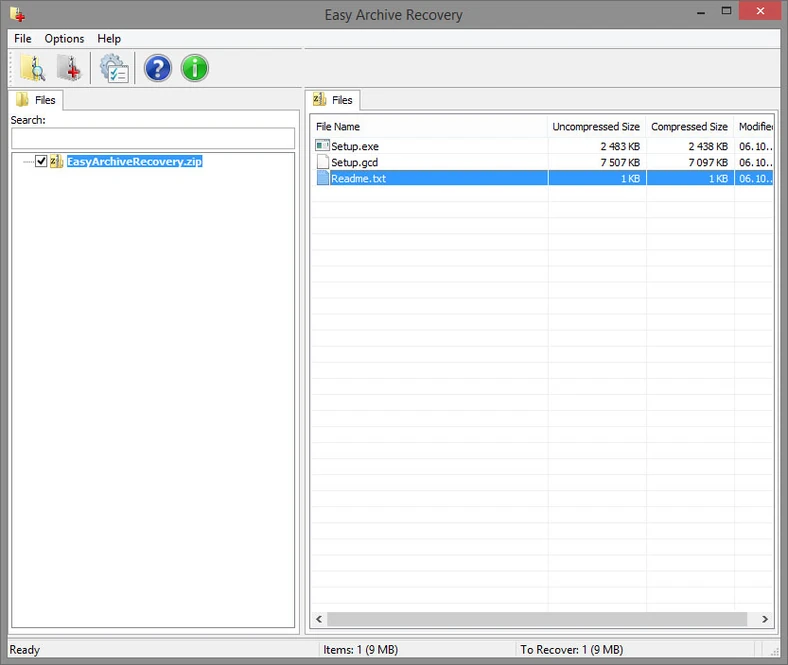This screenshot has height=665, width=788.
Task: Click the green info about icon
Action: (x=194, y=68)
